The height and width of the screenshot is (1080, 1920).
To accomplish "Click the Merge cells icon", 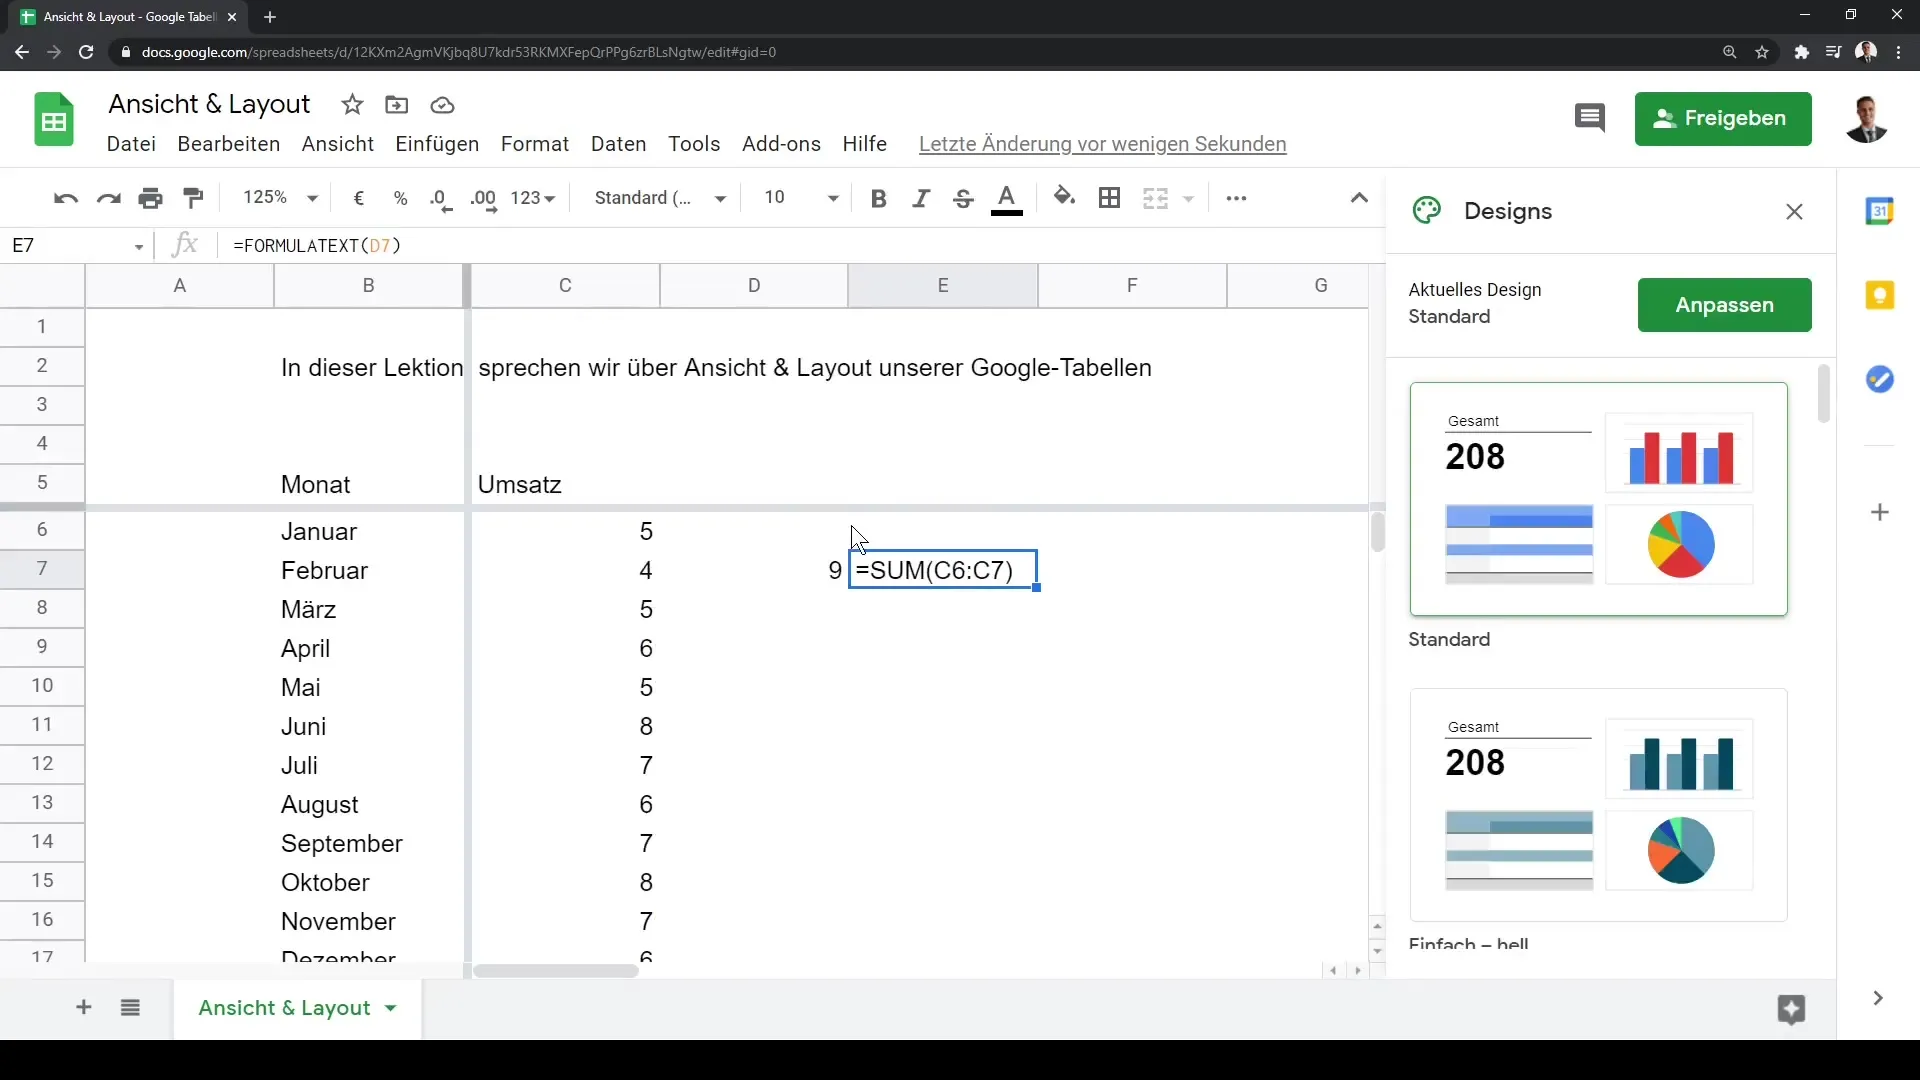I will 1153,198.
